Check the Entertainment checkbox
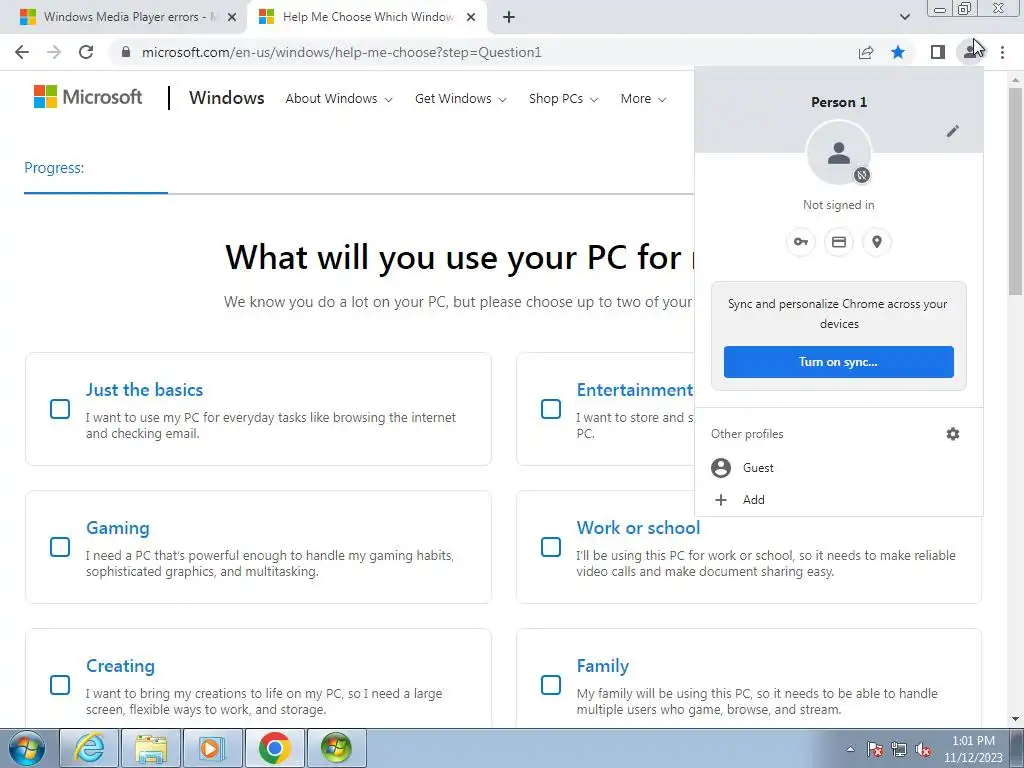1024x768 pixels. pyautogui.click(x=551, y=409)
